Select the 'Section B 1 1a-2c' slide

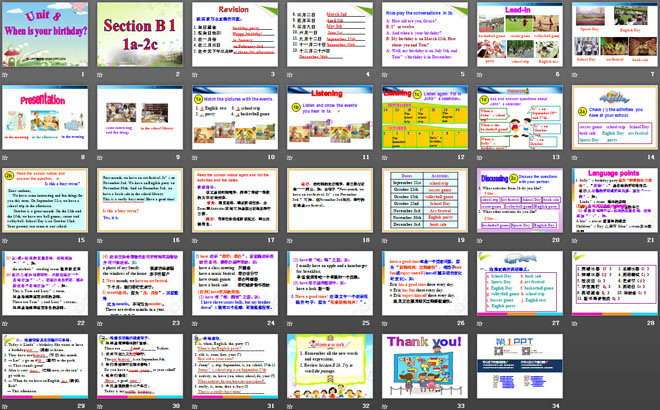pos(140,34)
